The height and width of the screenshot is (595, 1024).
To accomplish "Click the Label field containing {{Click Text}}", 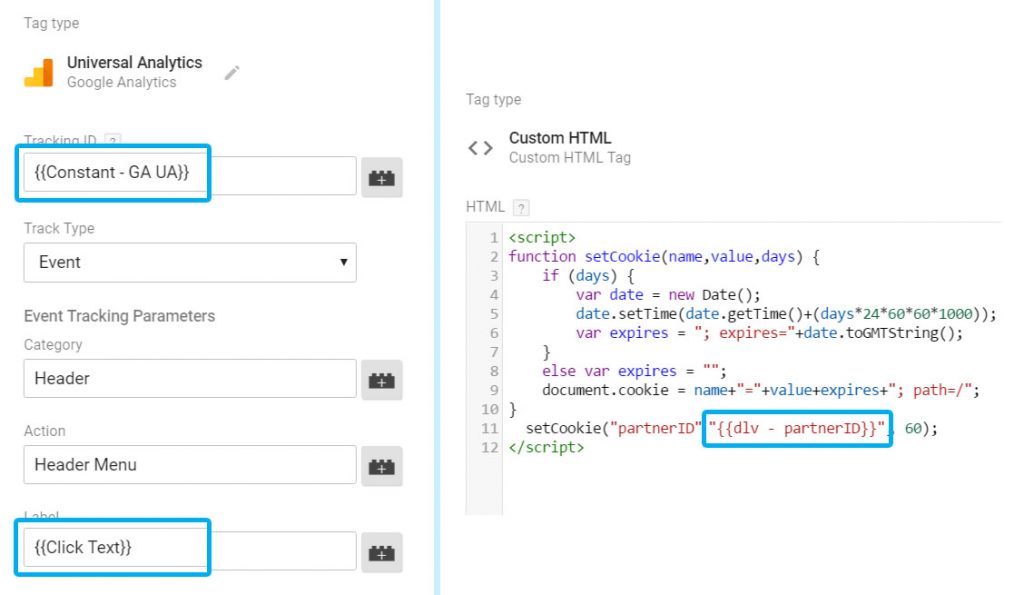I will coord(110,547).
